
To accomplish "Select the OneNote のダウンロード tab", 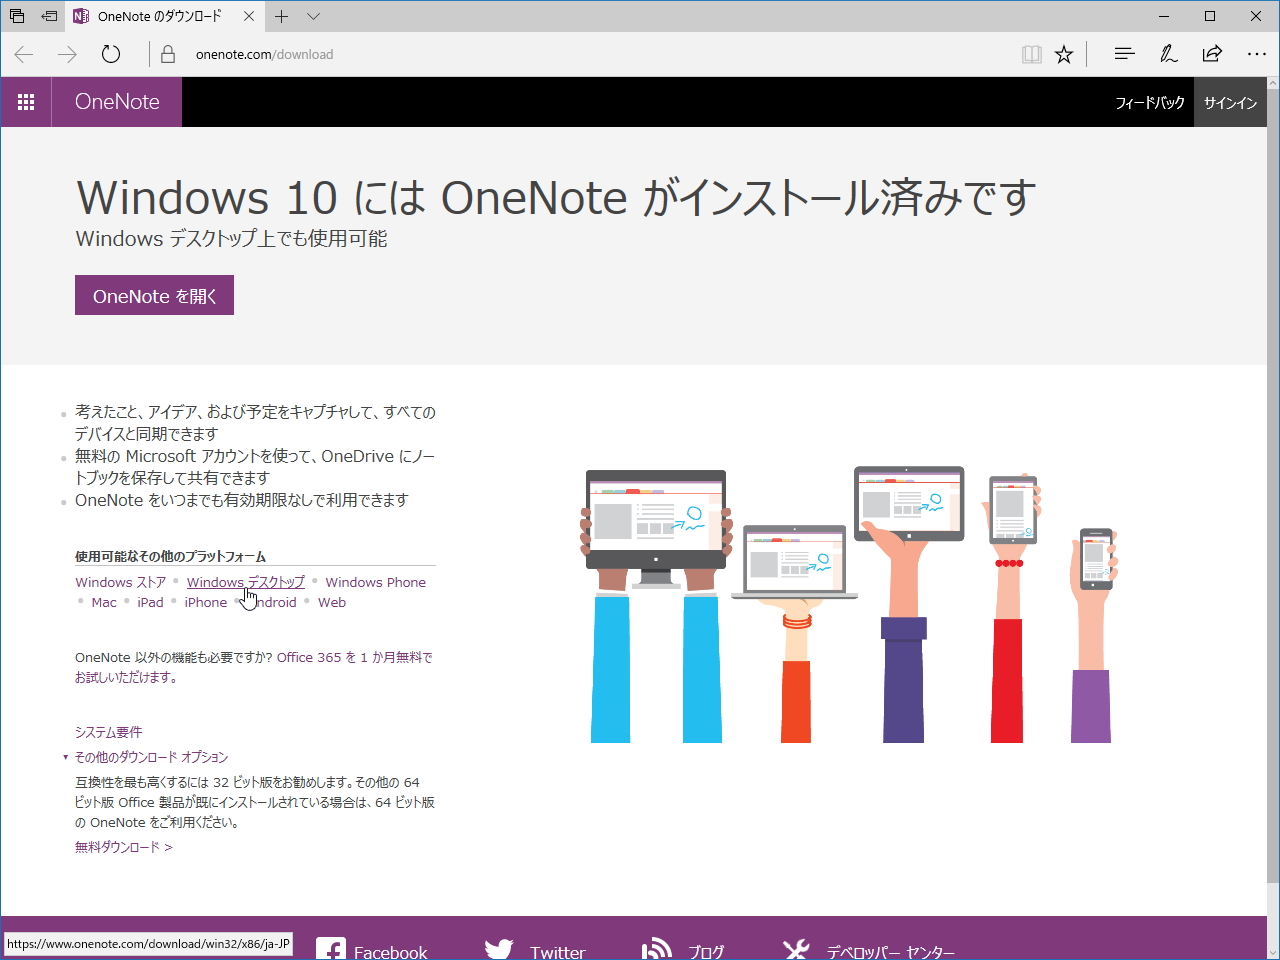I will pos(160,16).
